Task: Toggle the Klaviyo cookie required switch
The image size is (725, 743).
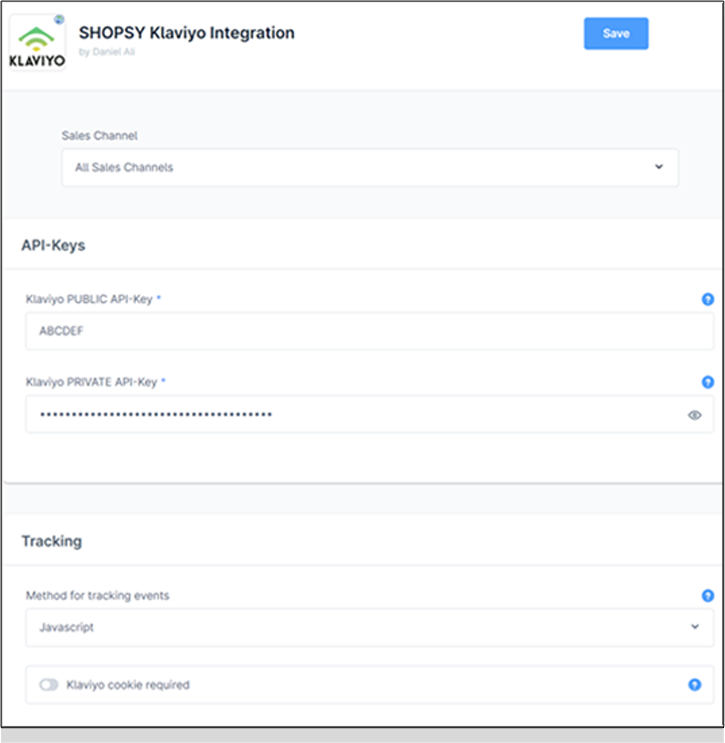Action: pos(49,685)
